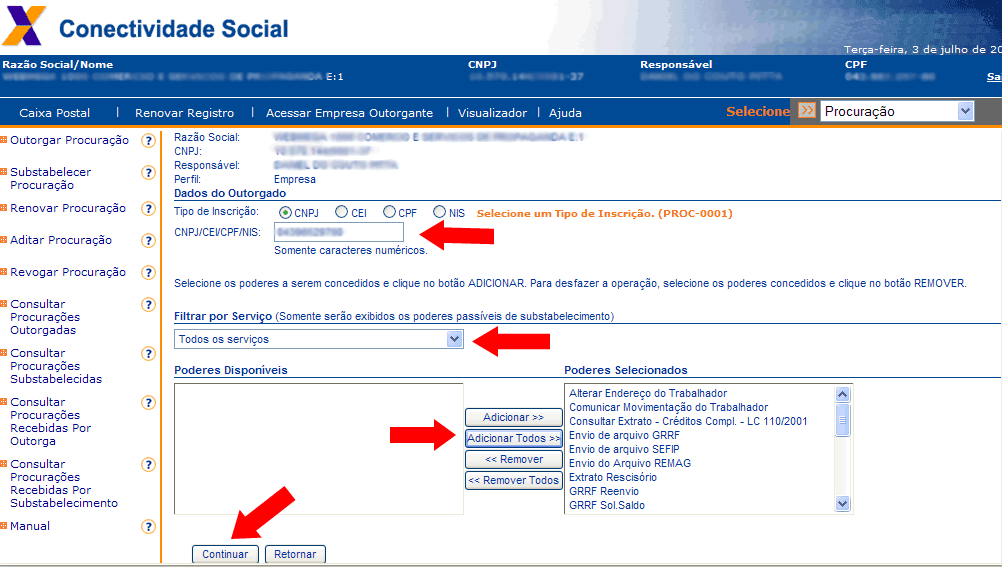The image size is (1002, 567).
Task: Click the << Remover Todos button
Action: pos(514,481)
